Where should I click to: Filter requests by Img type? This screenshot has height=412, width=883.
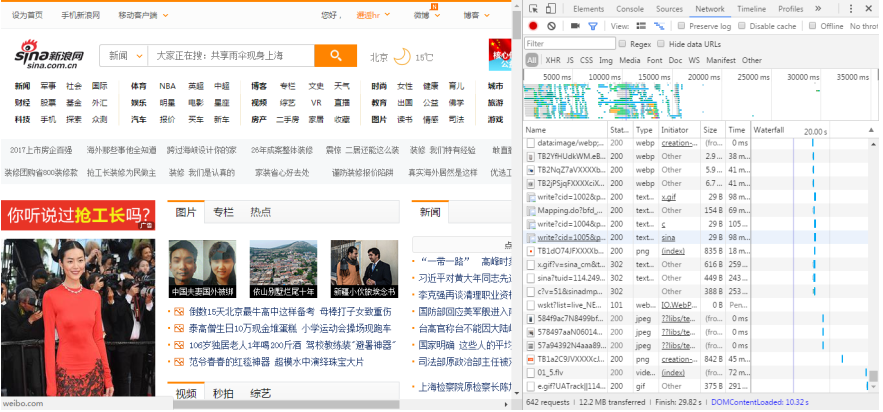(x=605, y=60)
